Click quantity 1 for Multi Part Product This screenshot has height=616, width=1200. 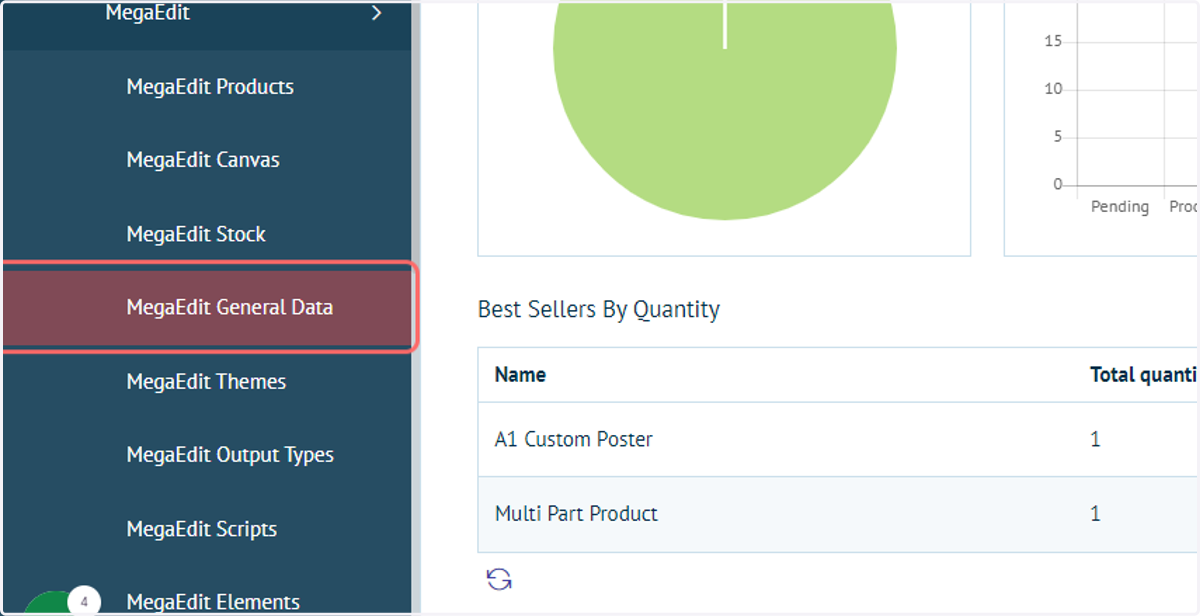tap(1095, 514)
